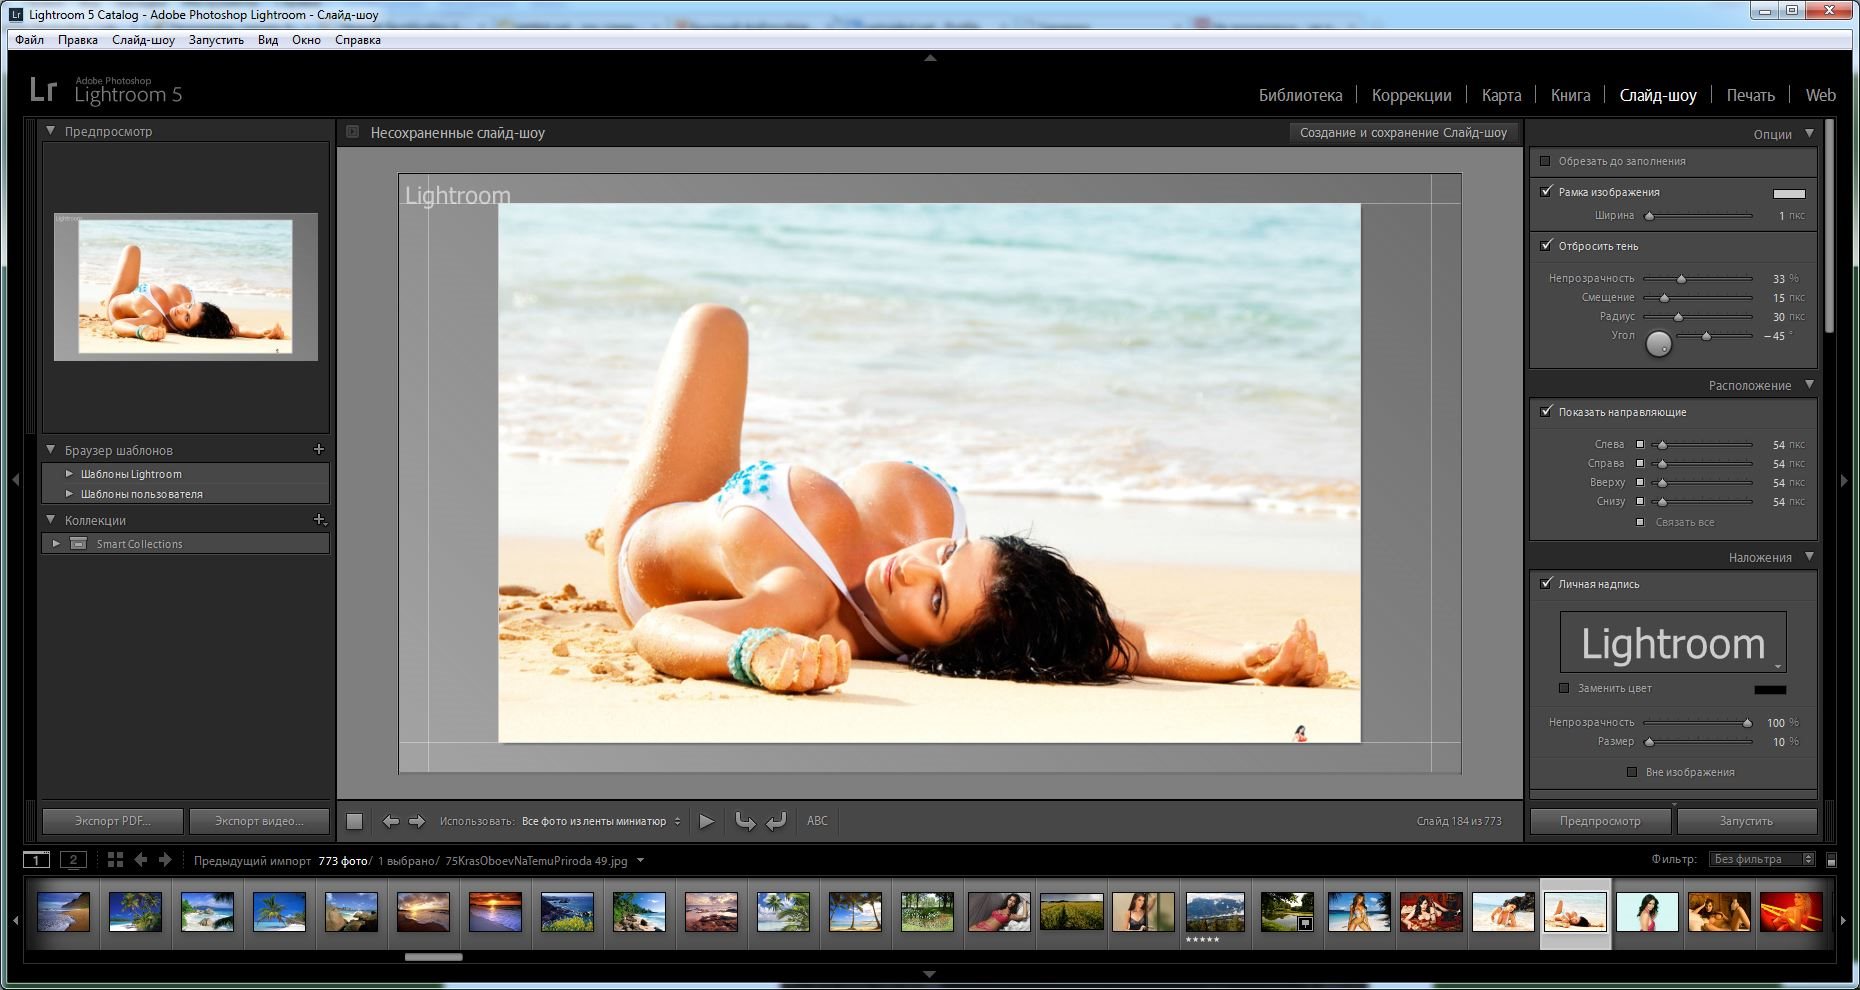Hide right panel side arrow
Viewport: 1860px width, 990px height.
tap(1845, 480)
